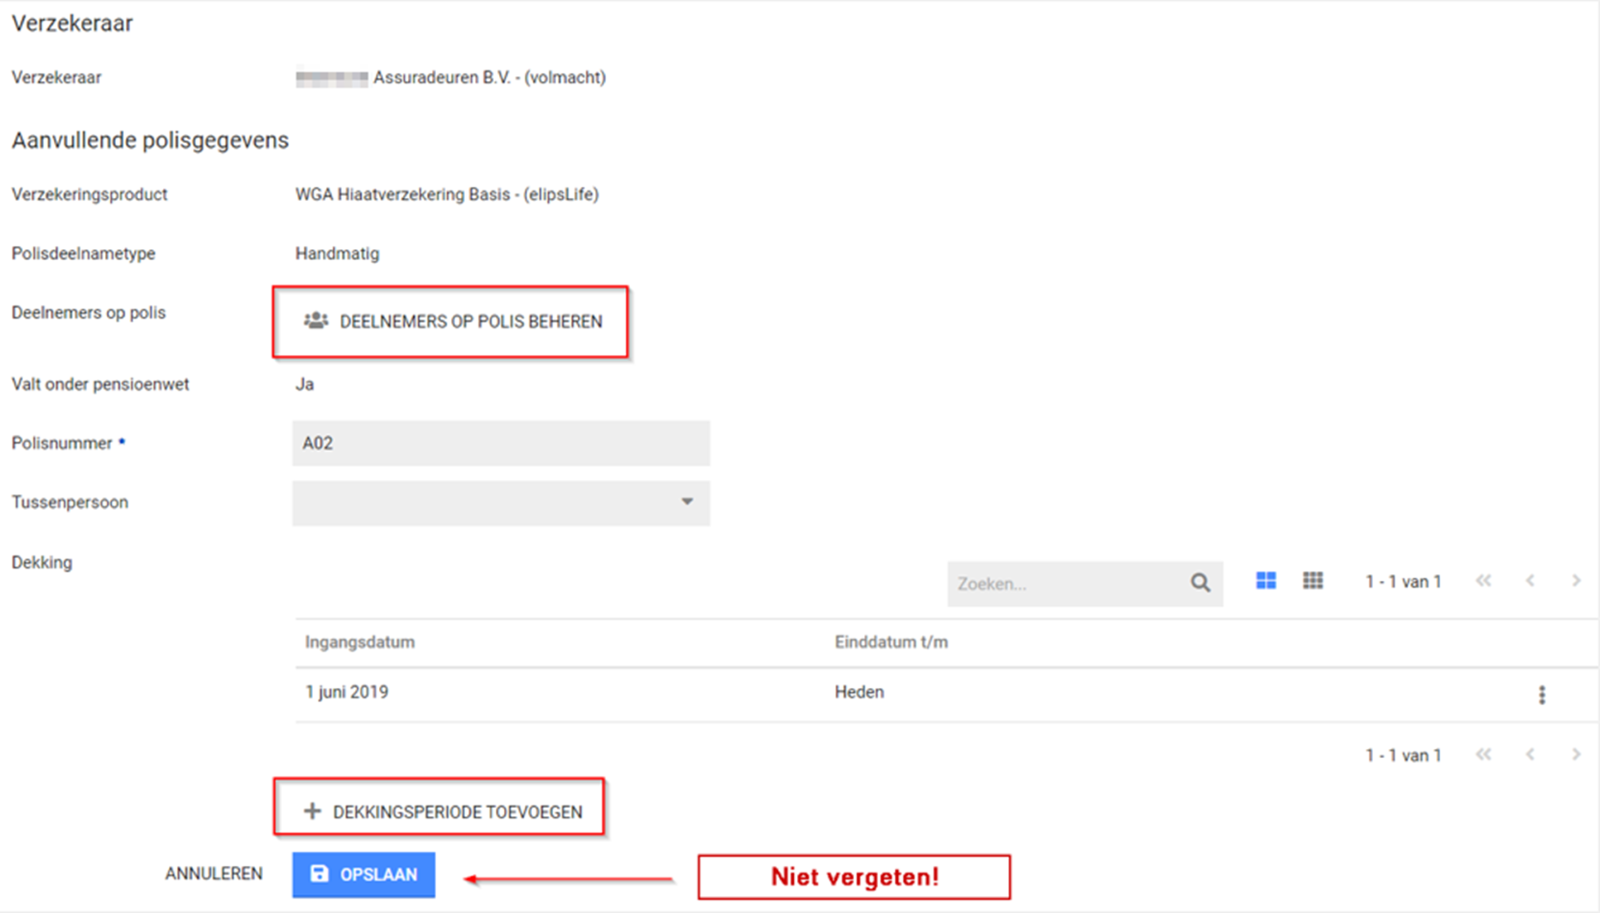1600x913 pixels.
Task: Go to next page in top pagination
Action: click(x=1576, y=581)
